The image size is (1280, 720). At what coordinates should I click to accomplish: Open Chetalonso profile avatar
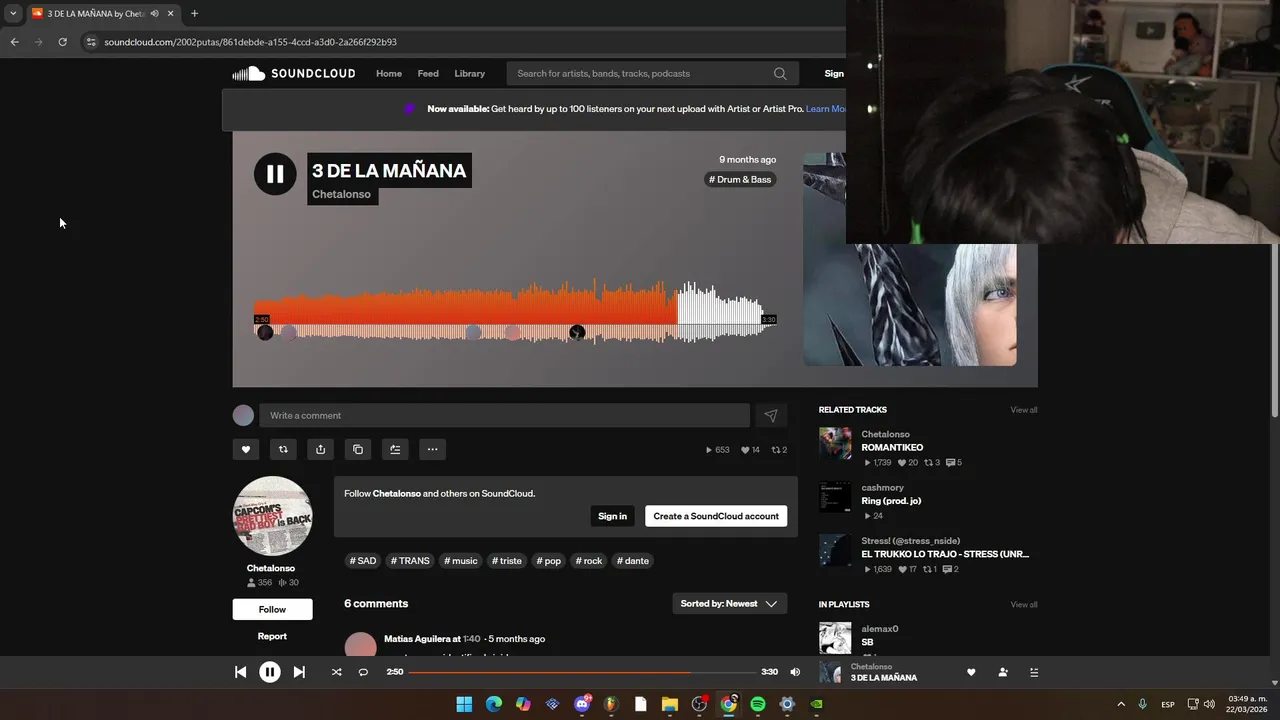(x=272, y=516)
